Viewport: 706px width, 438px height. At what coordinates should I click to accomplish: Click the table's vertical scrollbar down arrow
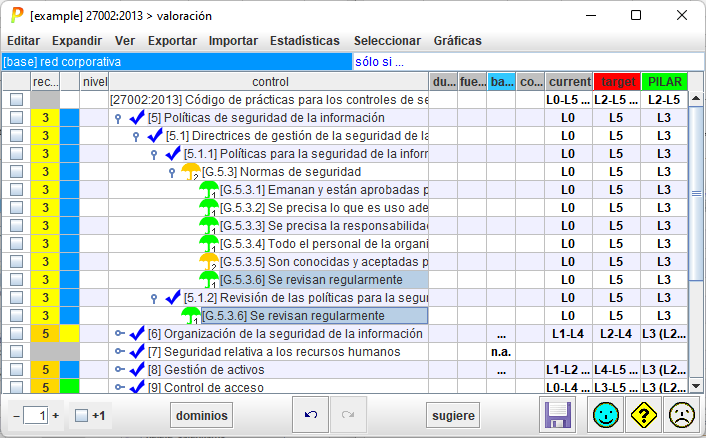tap(696, 386)
